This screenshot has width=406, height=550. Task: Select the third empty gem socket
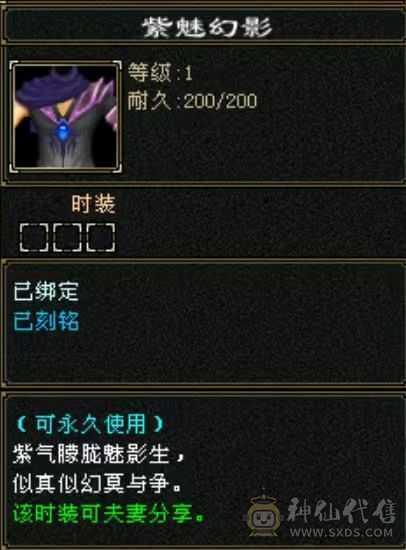101,237
